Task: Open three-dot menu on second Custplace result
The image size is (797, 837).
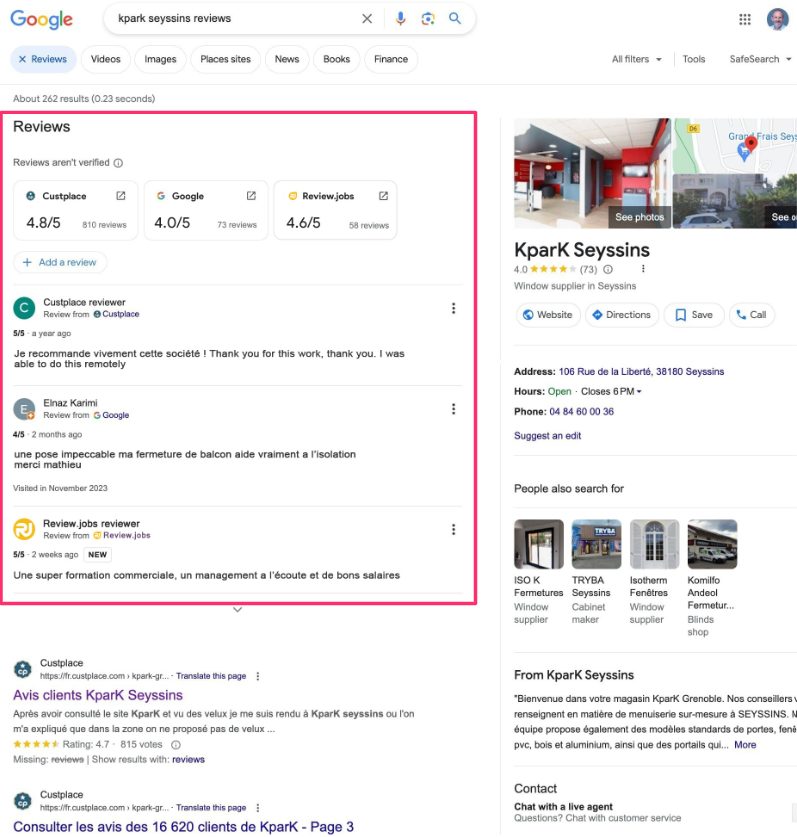Action: point(258,808)
